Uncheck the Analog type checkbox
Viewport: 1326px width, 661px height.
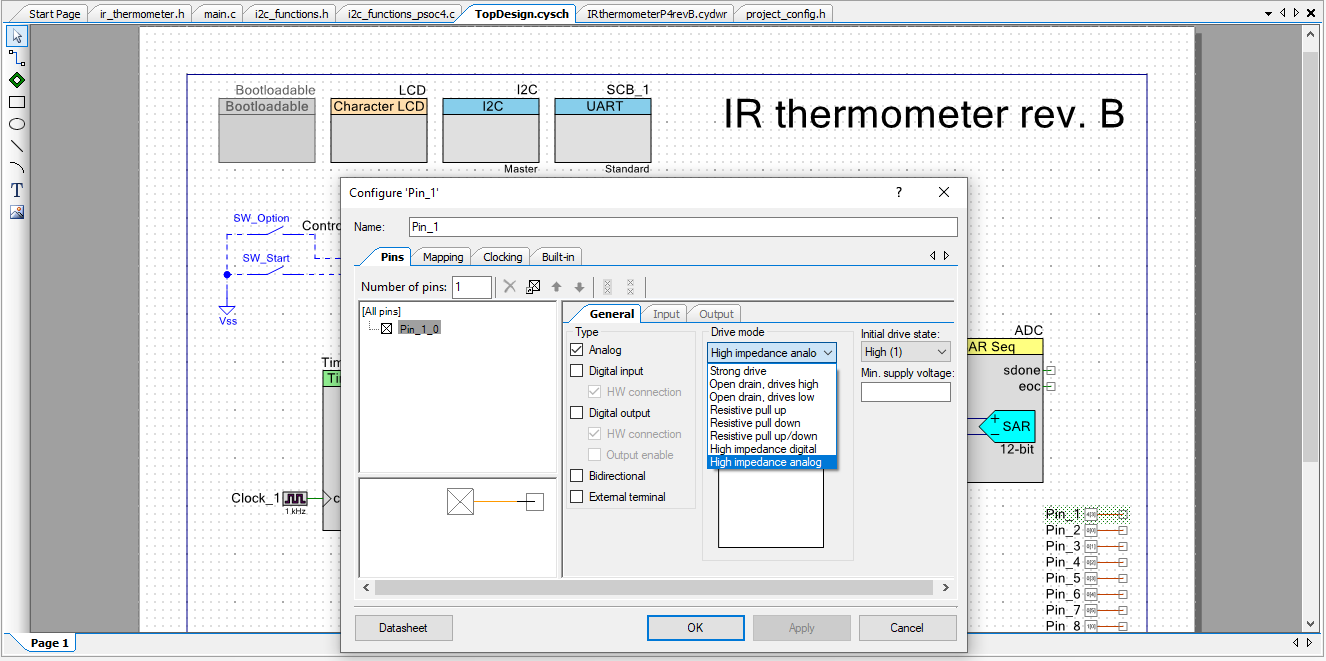click(x=576, y=350)
